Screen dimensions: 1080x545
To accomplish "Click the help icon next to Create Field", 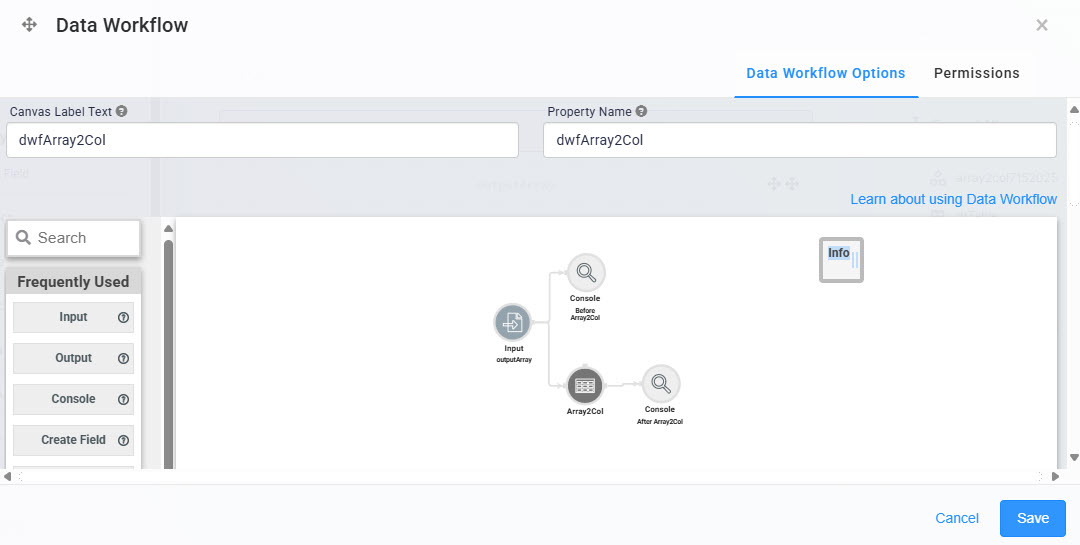I will [123, 440].
